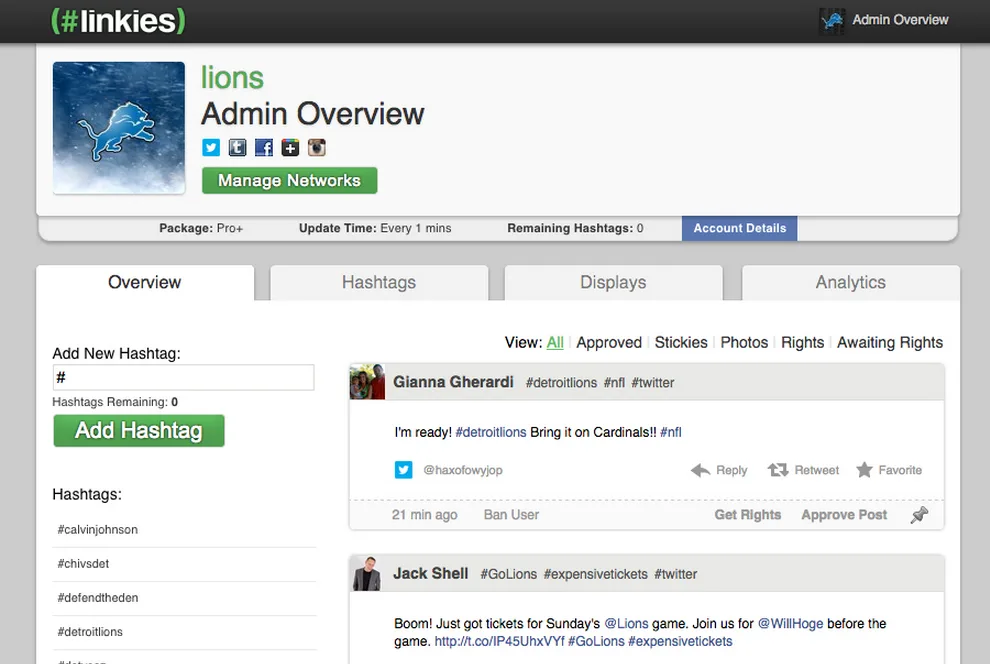This screenshot has height=664, width=990.
Task: Open the http://t.co/IP45UhxVYf link
Action: coord(499,641)
